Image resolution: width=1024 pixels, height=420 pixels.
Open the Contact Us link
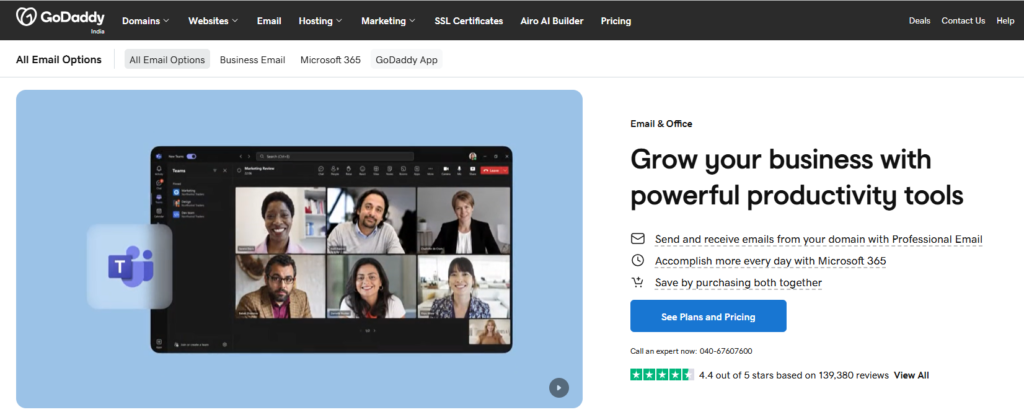point(963,21)
